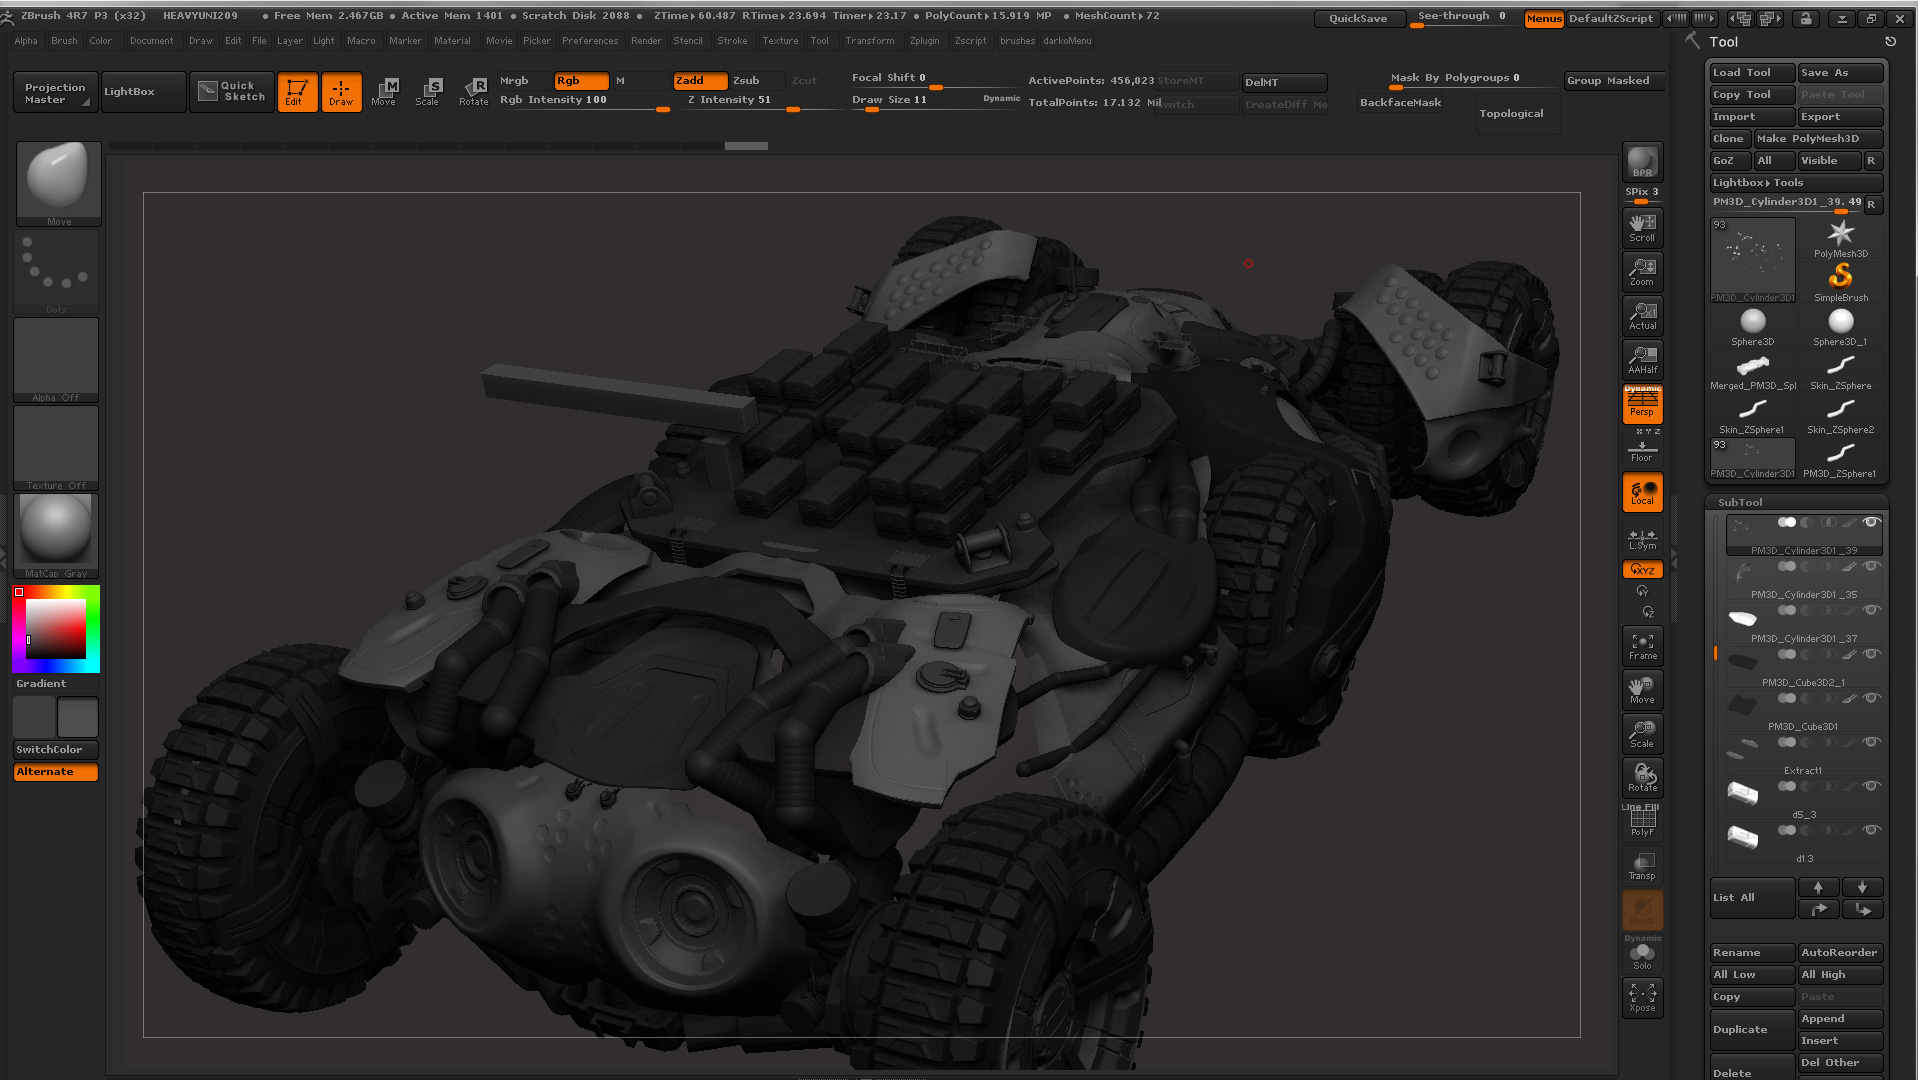
Task: Click the Scale navigation icon in right shelf
Action: tap(1642, 734)
